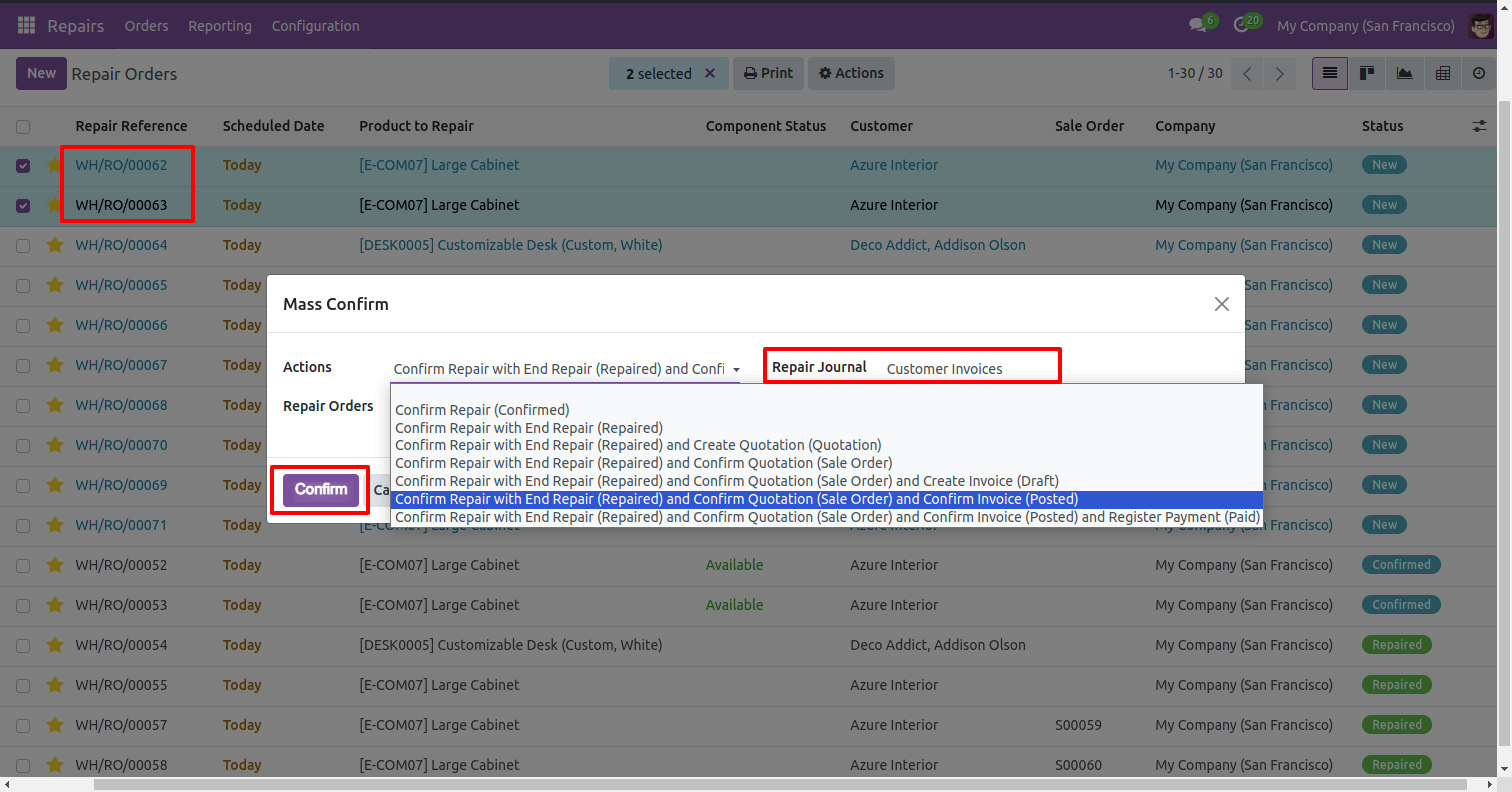Image resolution: width=1512 pixels, height=792 pixels.
Task: Switch to list view
Action: click(1330, 73)
